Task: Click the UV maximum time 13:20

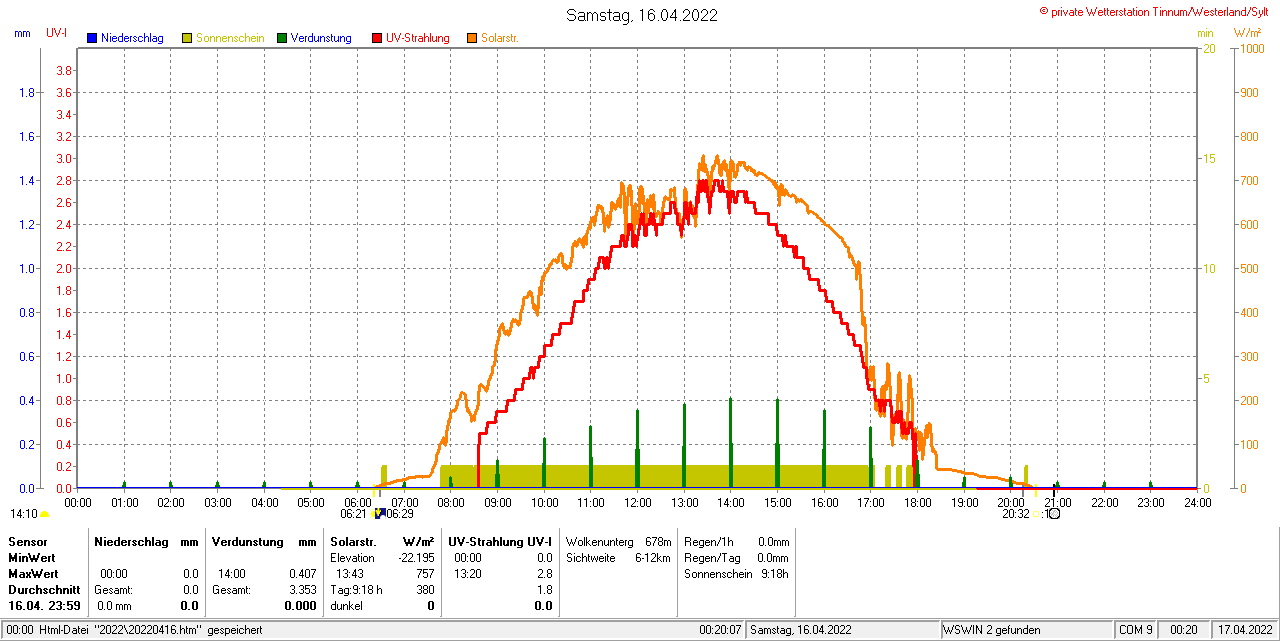Action: point(468,574)
